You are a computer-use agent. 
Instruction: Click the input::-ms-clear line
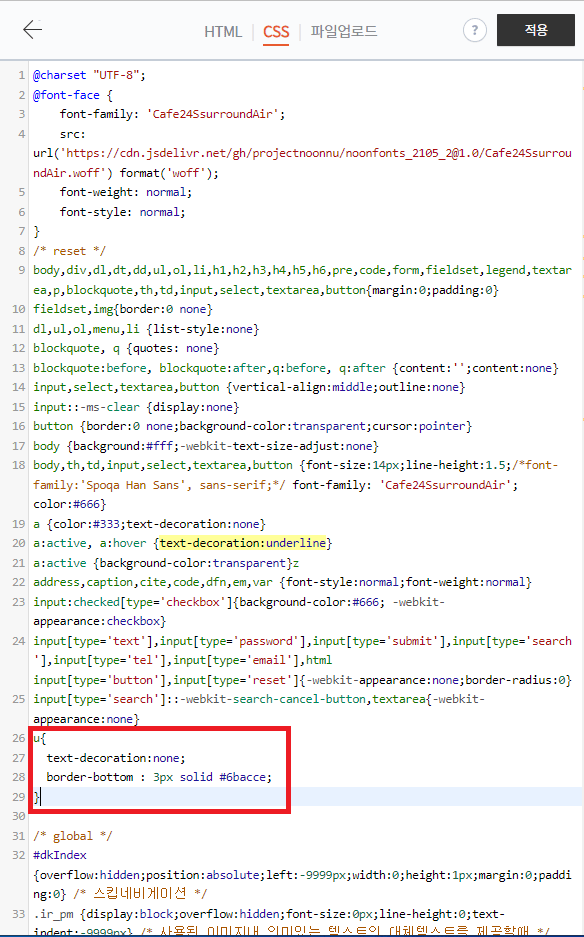tap(136, 407)
